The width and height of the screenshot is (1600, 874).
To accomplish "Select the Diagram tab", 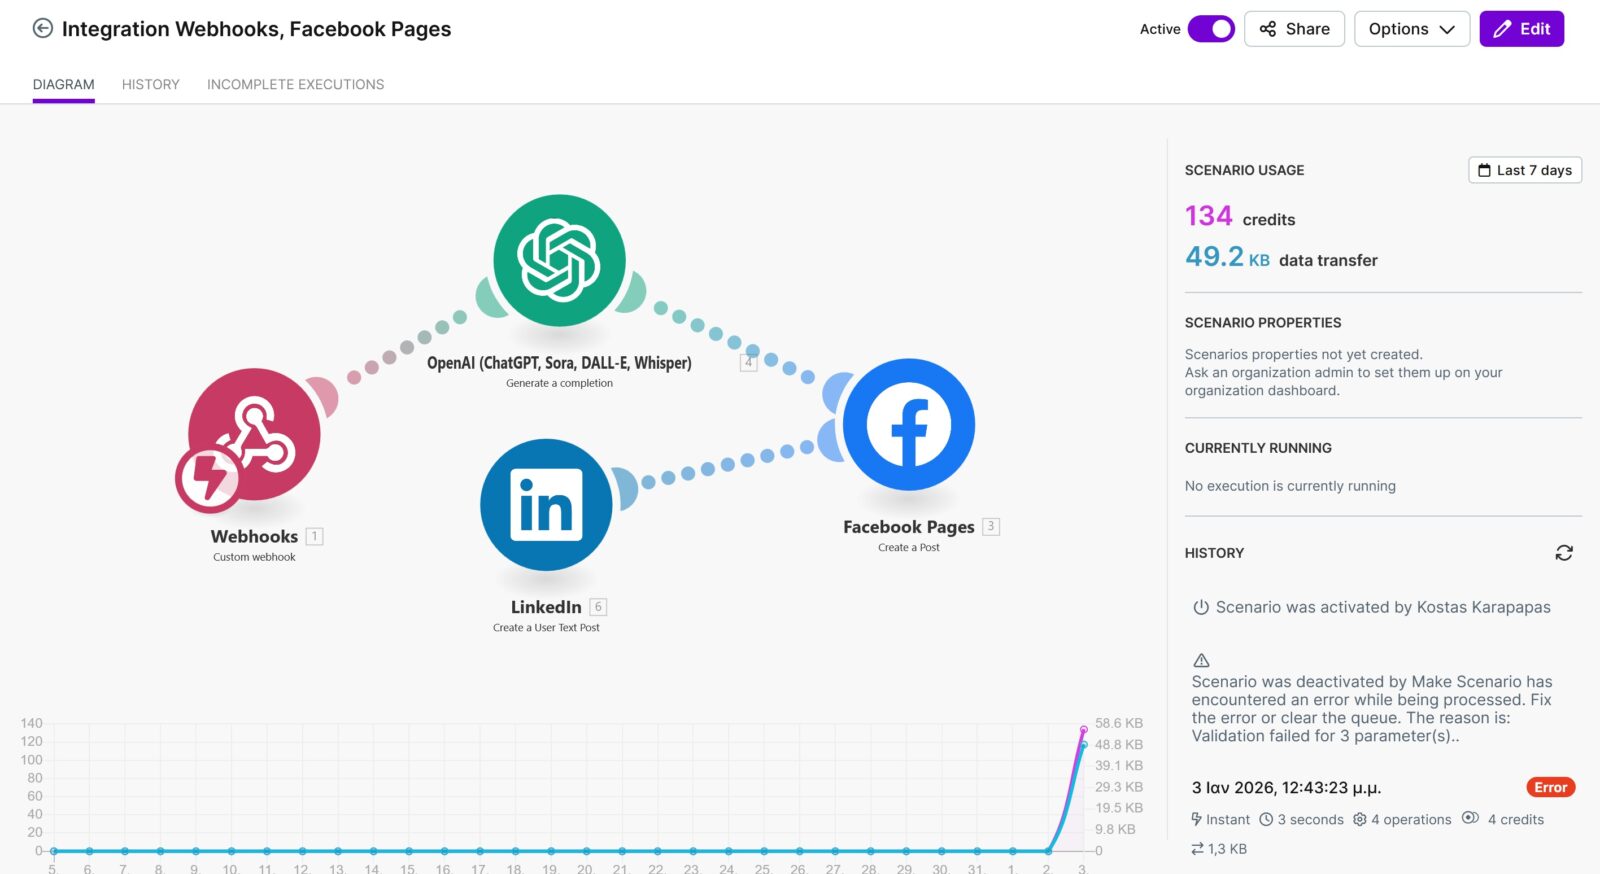I will coord(63,85).
